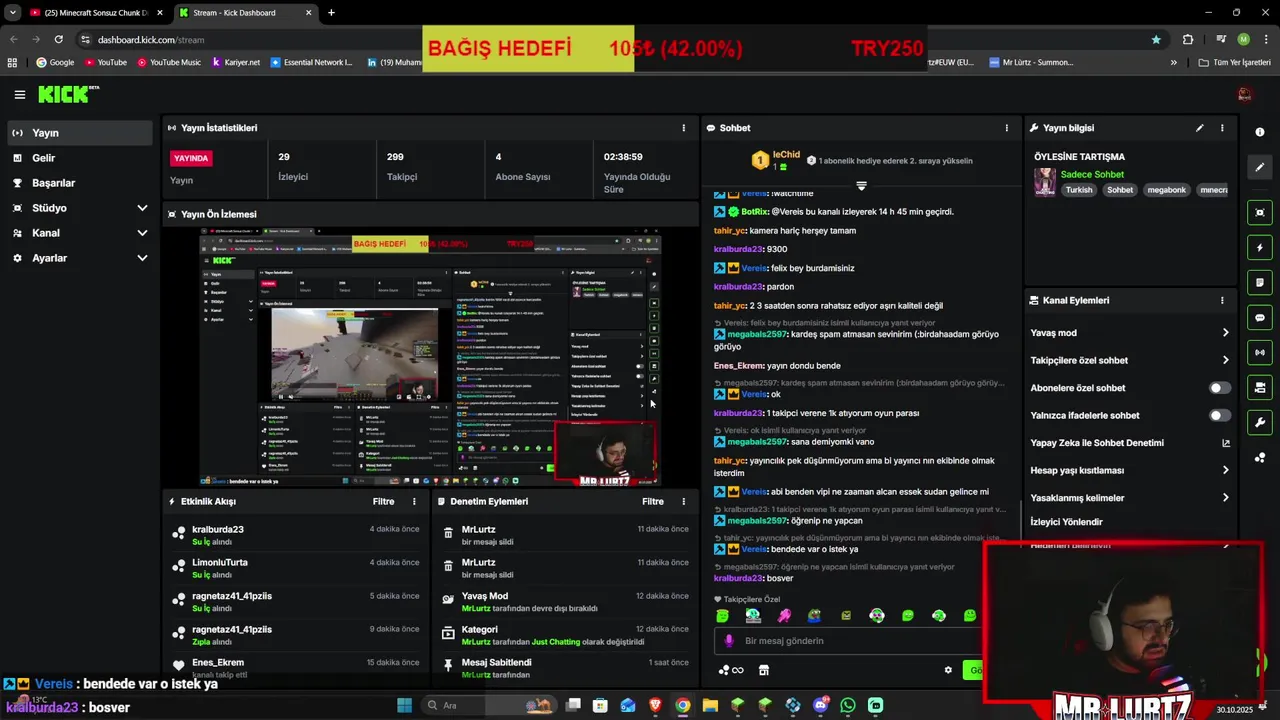The height and width of the screenshot is (720, 1280).
Task: Open Windows Start menu
Action: point(404,705)
